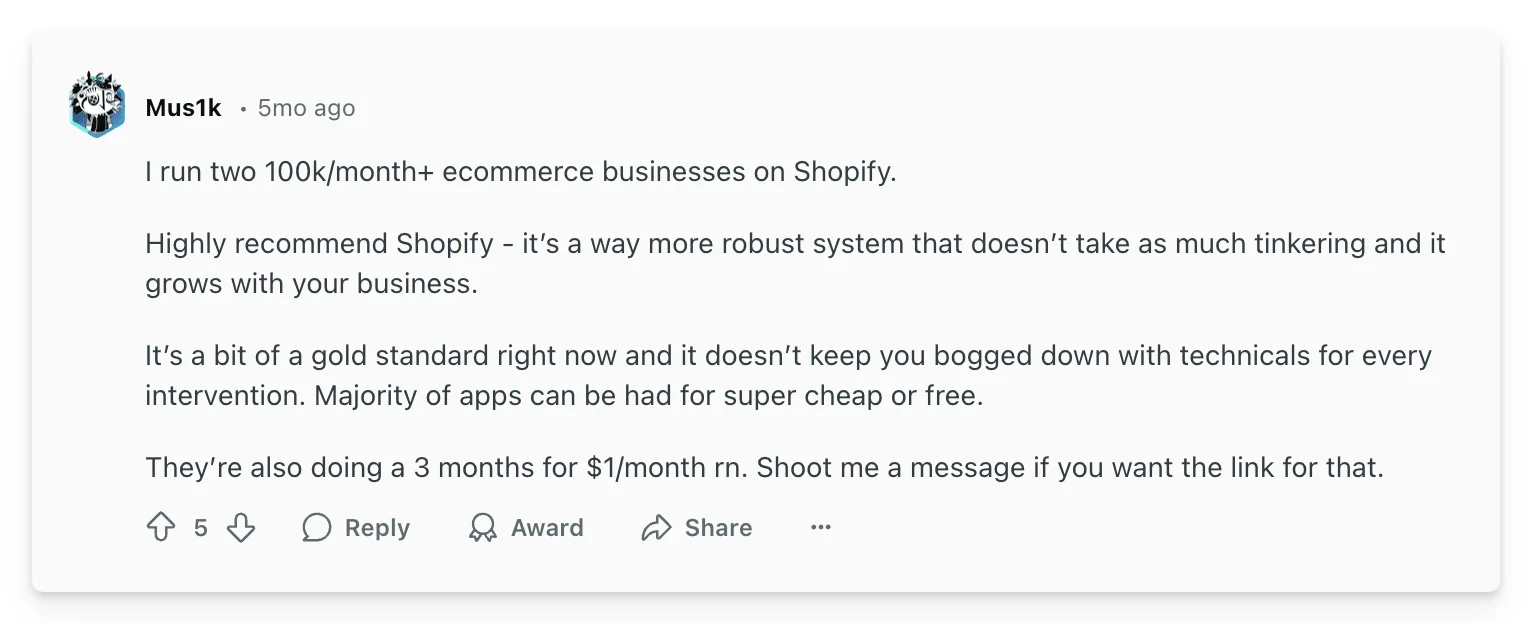This screenshot has height=624, width=1532.
Task: Click the "5mo ago" timestamp
Action: click(307, 107)
